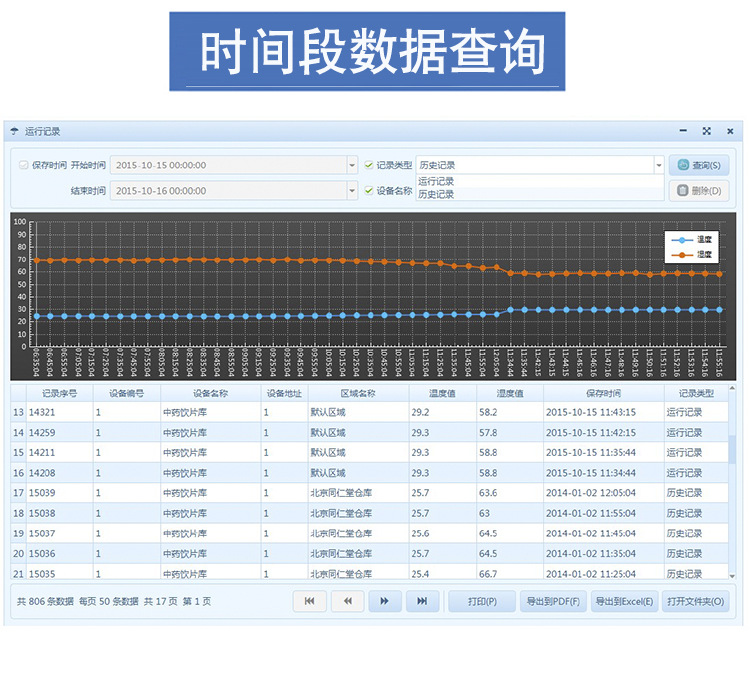Minimize the 运行记录 window
The height and width of the screenshot is (700, 750).
click(683, 131)
